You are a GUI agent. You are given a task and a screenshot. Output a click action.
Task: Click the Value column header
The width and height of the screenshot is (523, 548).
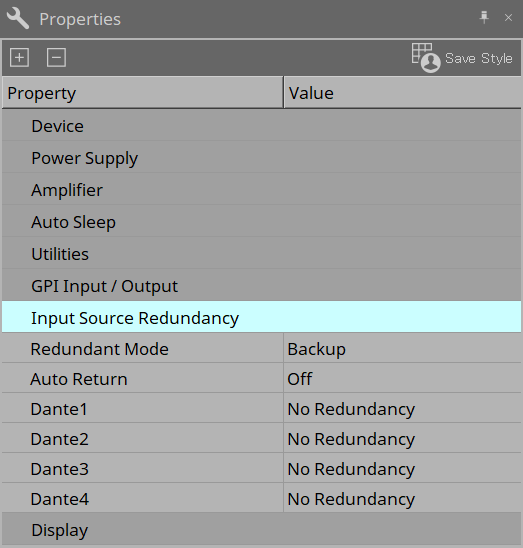(x=402, y=93)
